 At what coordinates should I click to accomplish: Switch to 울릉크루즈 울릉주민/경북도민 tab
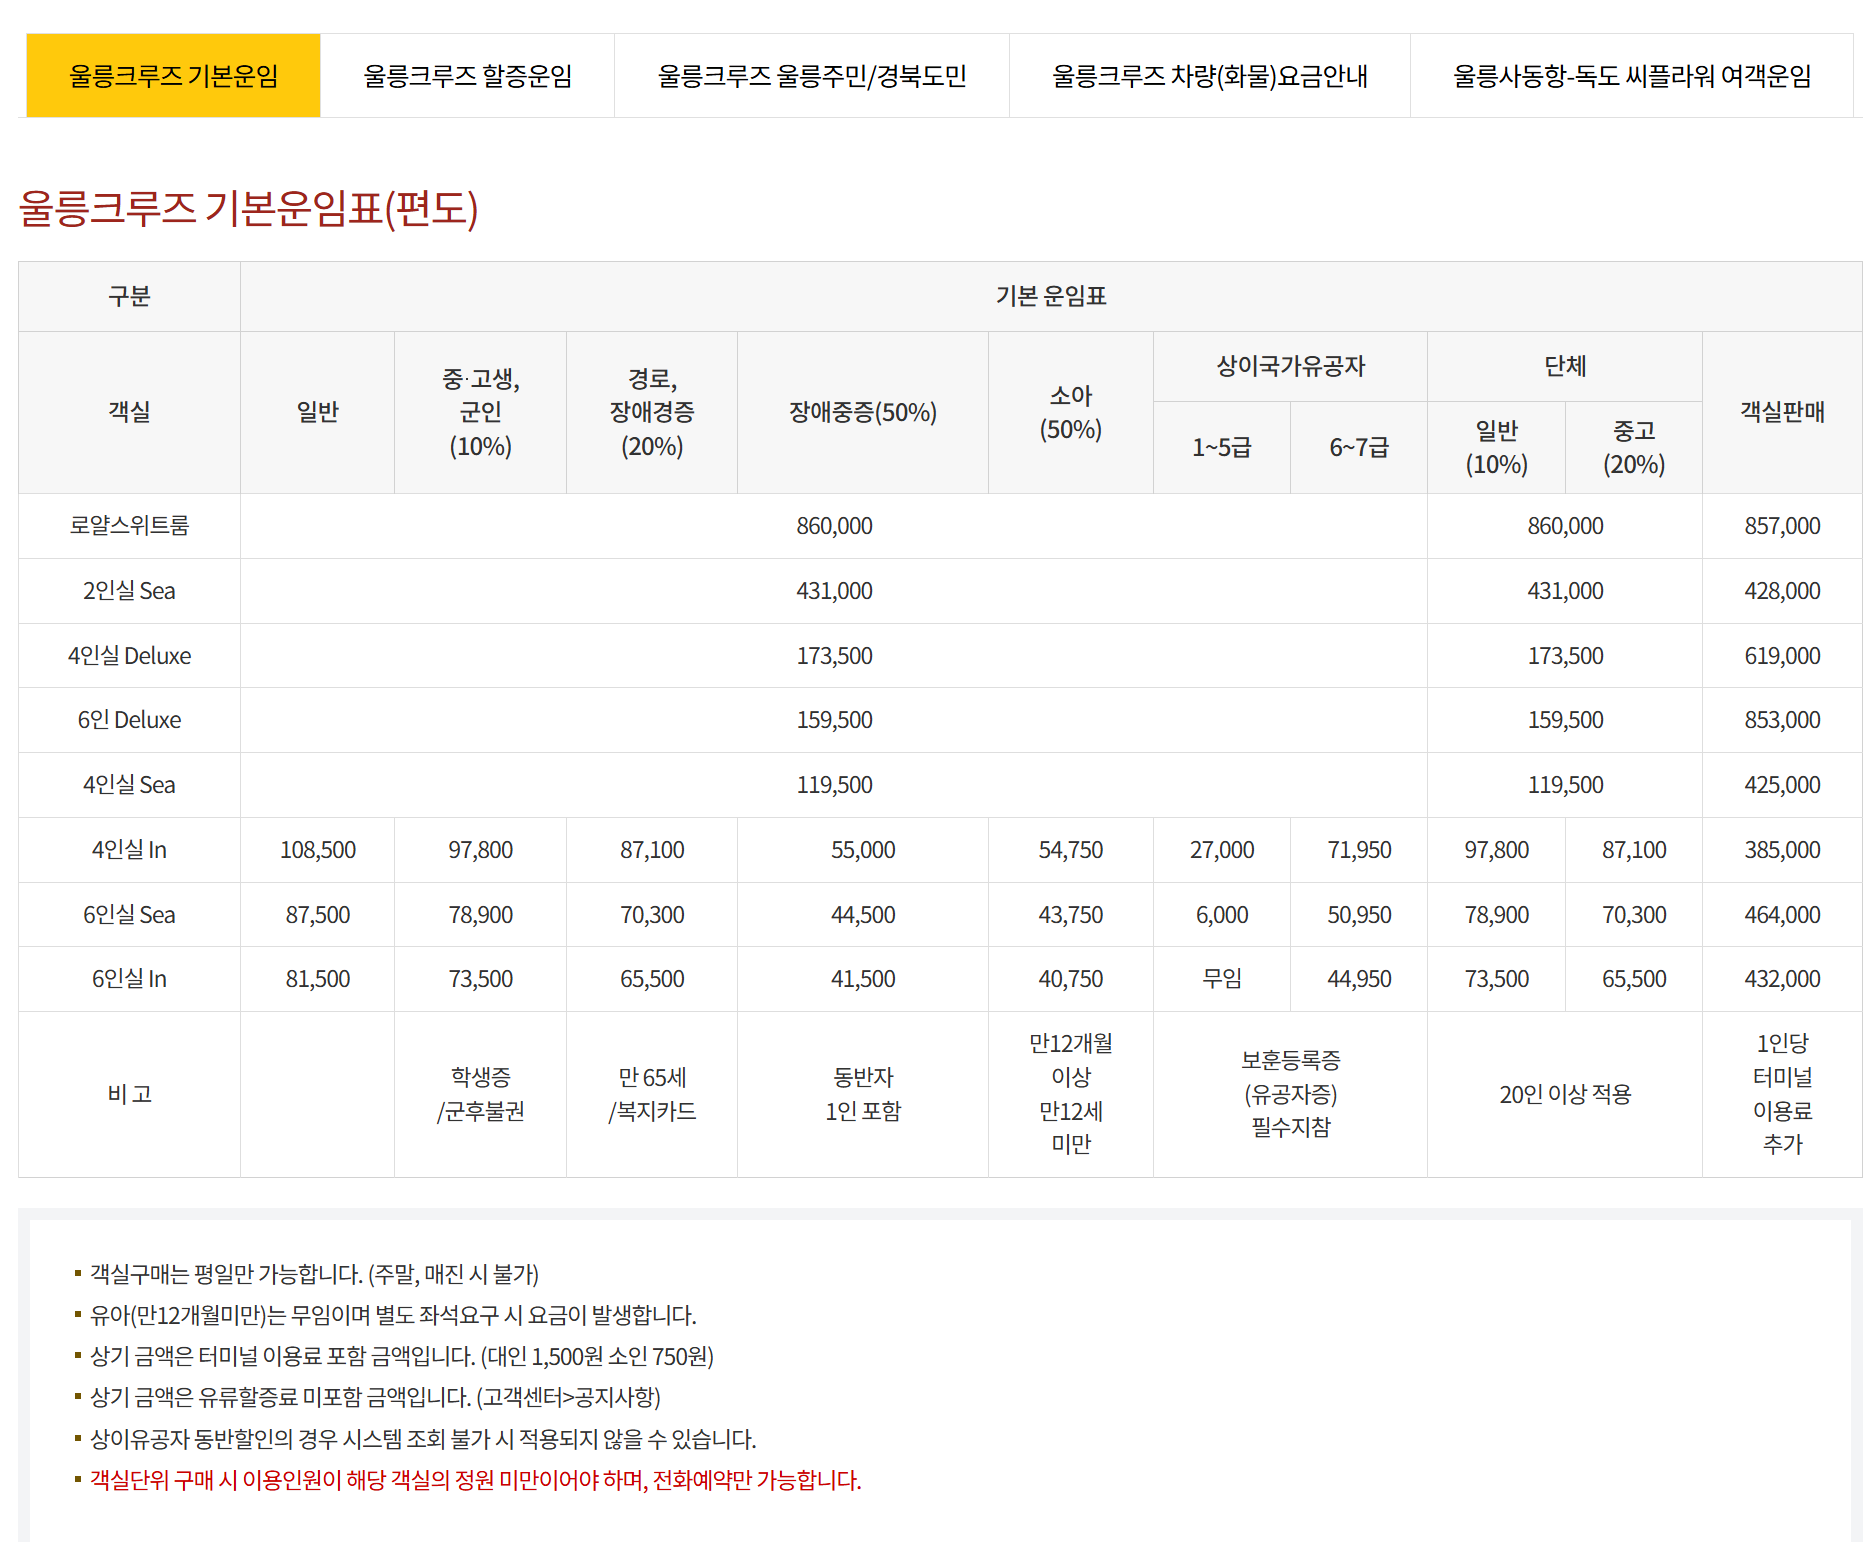coord(812,76)
